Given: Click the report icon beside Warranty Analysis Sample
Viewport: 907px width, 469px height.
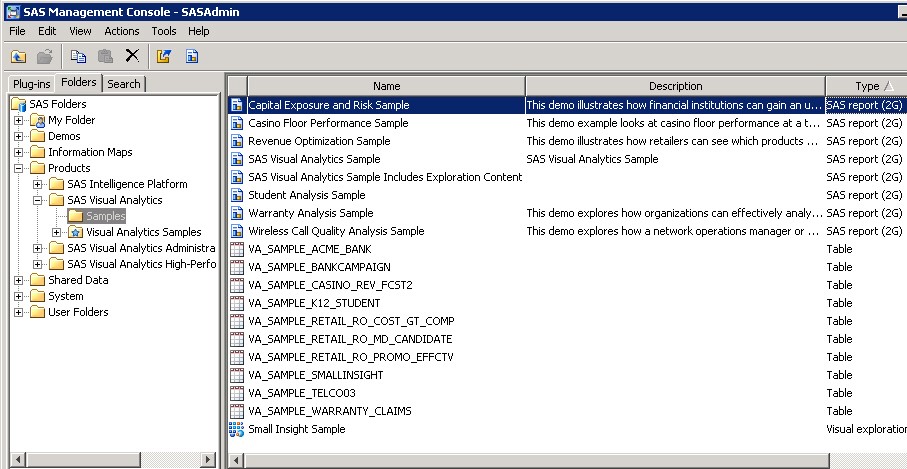Looking at the screenshot, I should [237, 213].
